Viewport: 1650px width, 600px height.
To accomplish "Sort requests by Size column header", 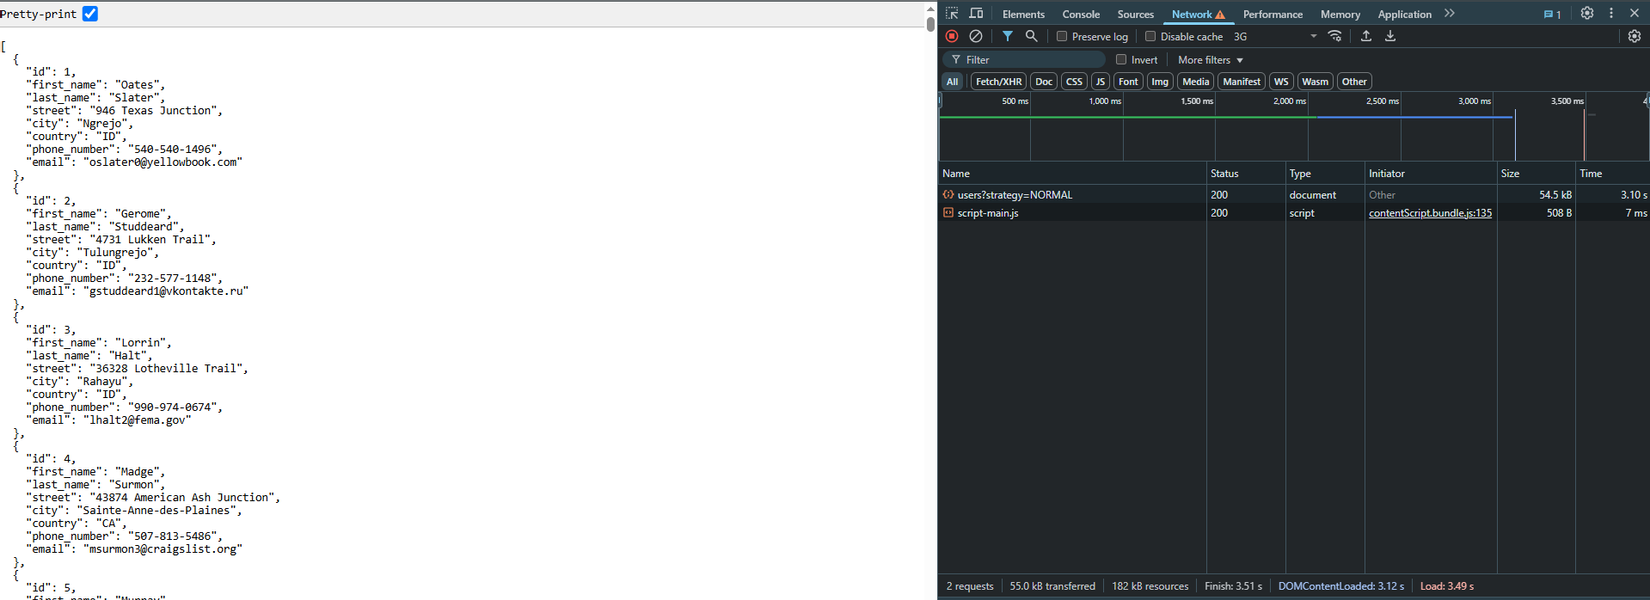I will click(x=1536, y=173).
